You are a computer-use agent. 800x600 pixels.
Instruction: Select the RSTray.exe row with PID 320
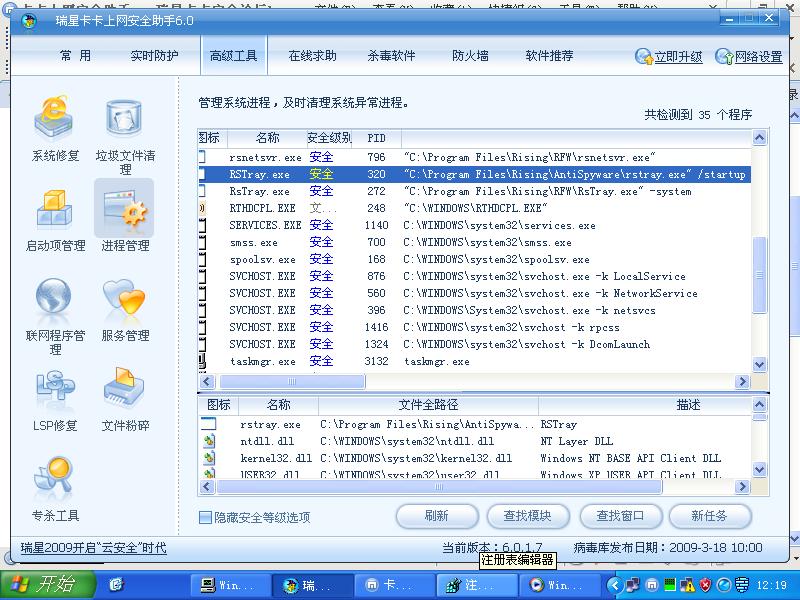tap(474, 174)
